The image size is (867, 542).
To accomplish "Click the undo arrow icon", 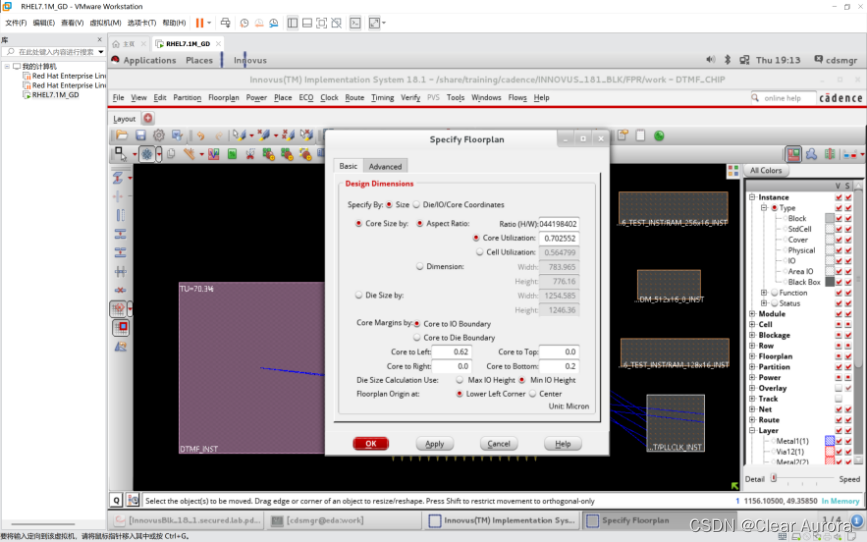I will [200, 136].
